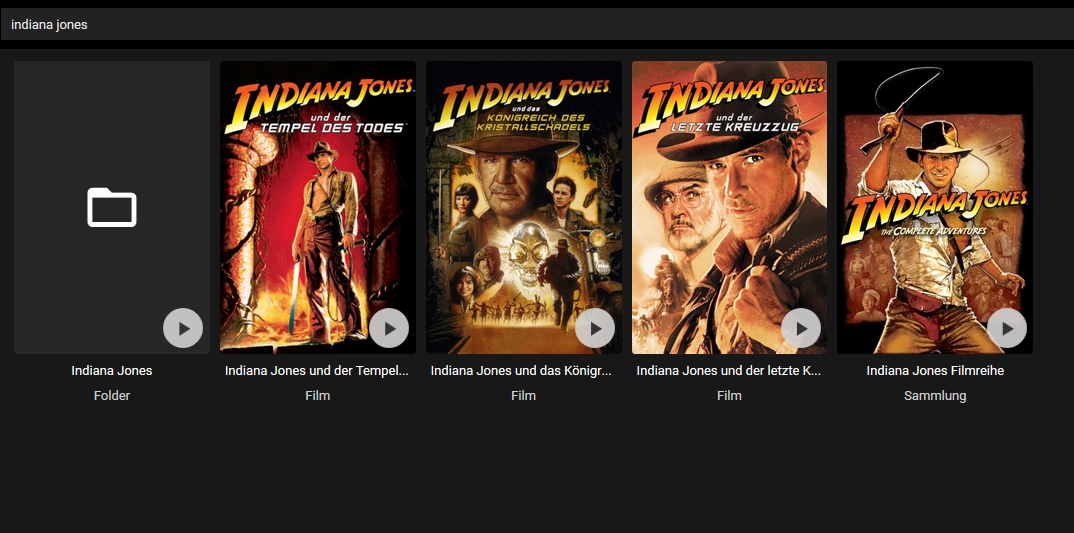
Task: Open 'Indiana Jones Filmreihe' title link
Action: 935,371
